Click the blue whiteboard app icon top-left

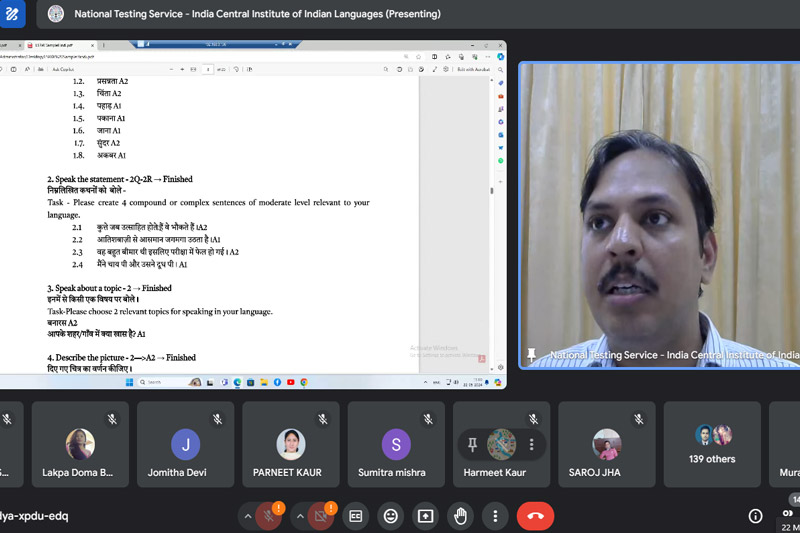(x=12, y=14)
